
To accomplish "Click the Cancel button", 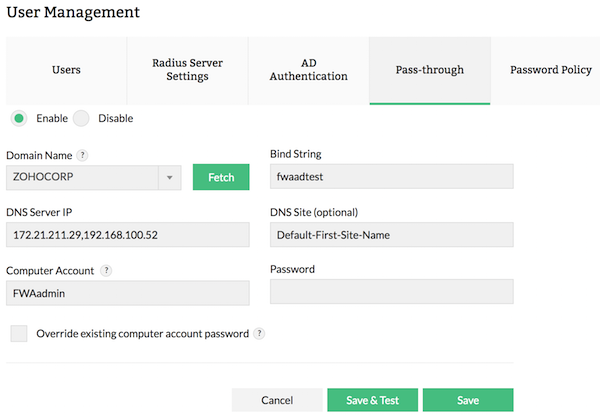I will [277, 400].
